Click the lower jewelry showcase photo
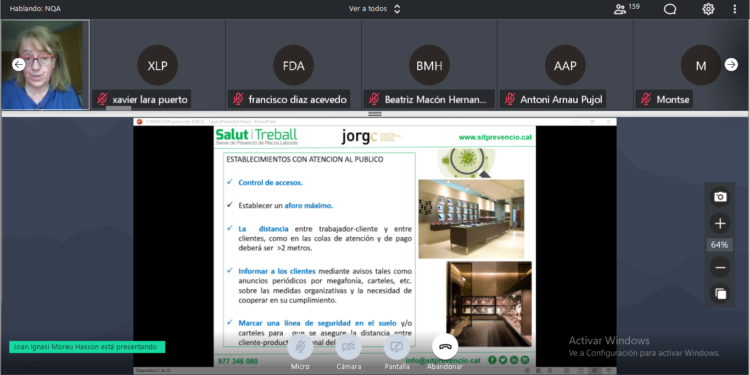Viewport: 750px width, 375px height. (489, 304)
